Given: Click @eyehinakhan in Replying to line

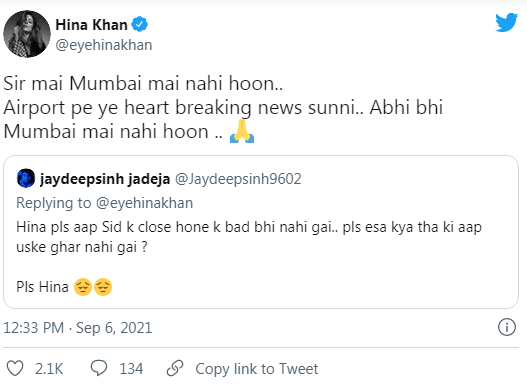Looking at the screenshot, I should (145, 203).
